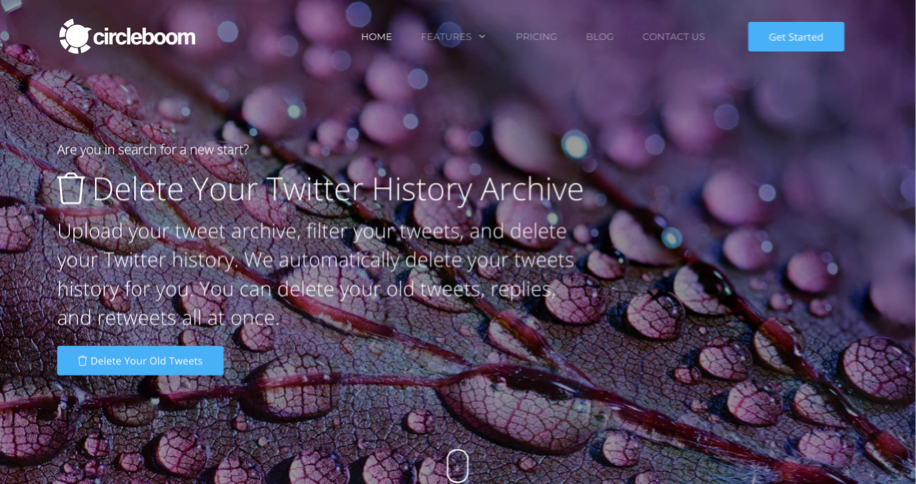Click the small trash icon in blue button
916x484 pixels.
82,361
